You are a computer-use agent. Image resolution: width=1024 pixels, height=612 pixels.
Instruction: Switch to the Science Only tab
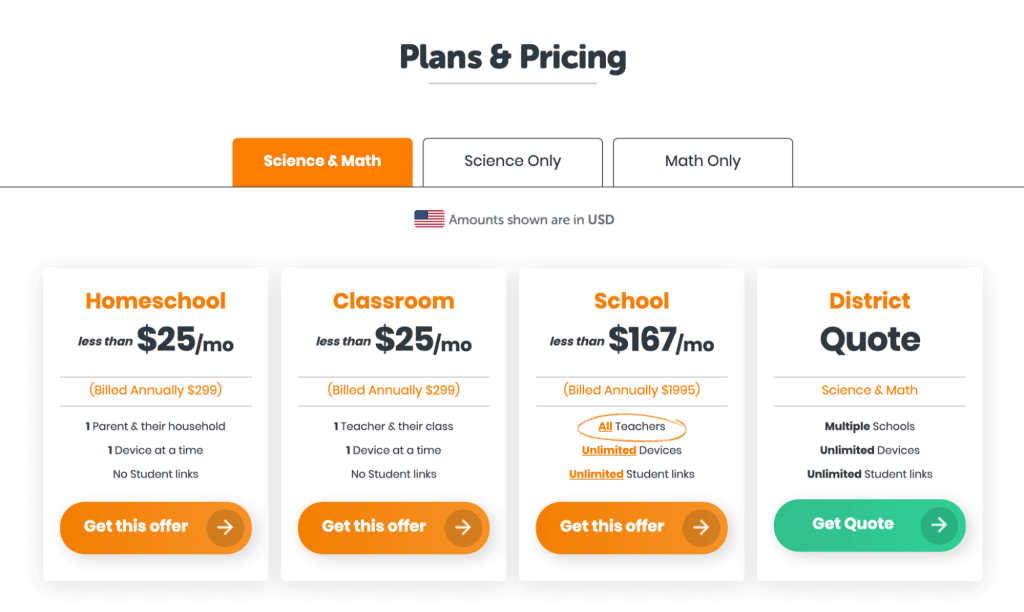coord(512,161)
